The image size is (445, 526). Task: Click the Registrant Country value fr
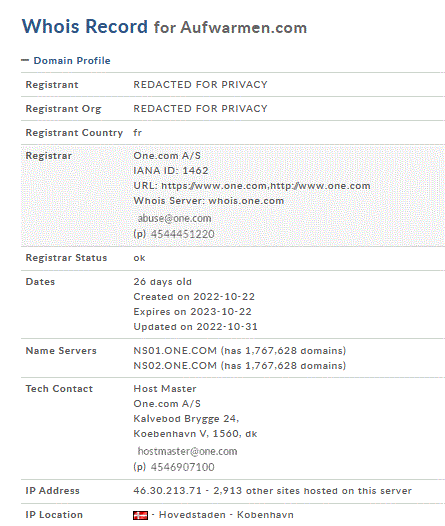pyautogui.click(x=137, y=133)
